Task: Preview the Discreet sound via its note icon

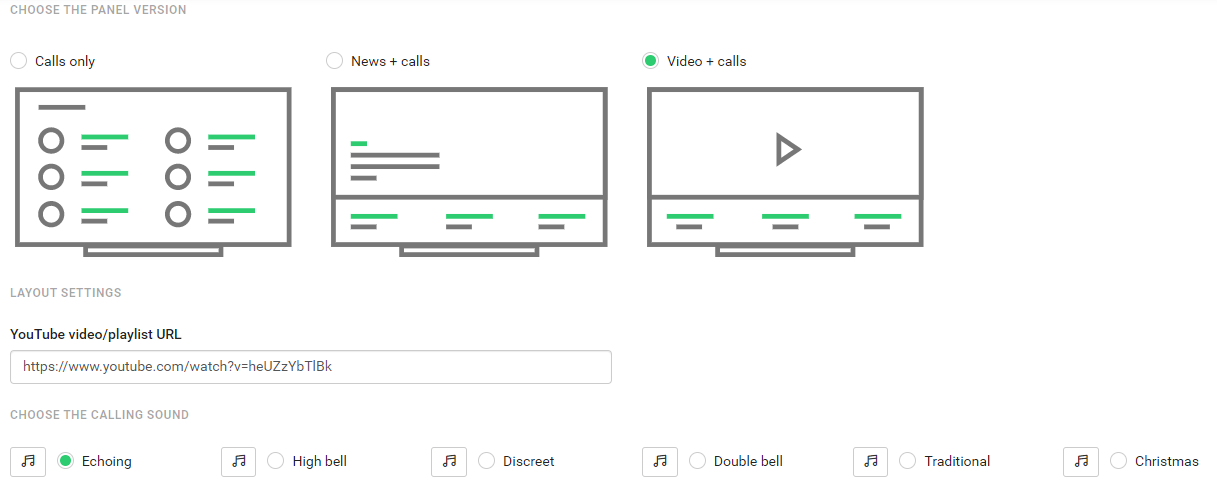Action: [449, 461]
